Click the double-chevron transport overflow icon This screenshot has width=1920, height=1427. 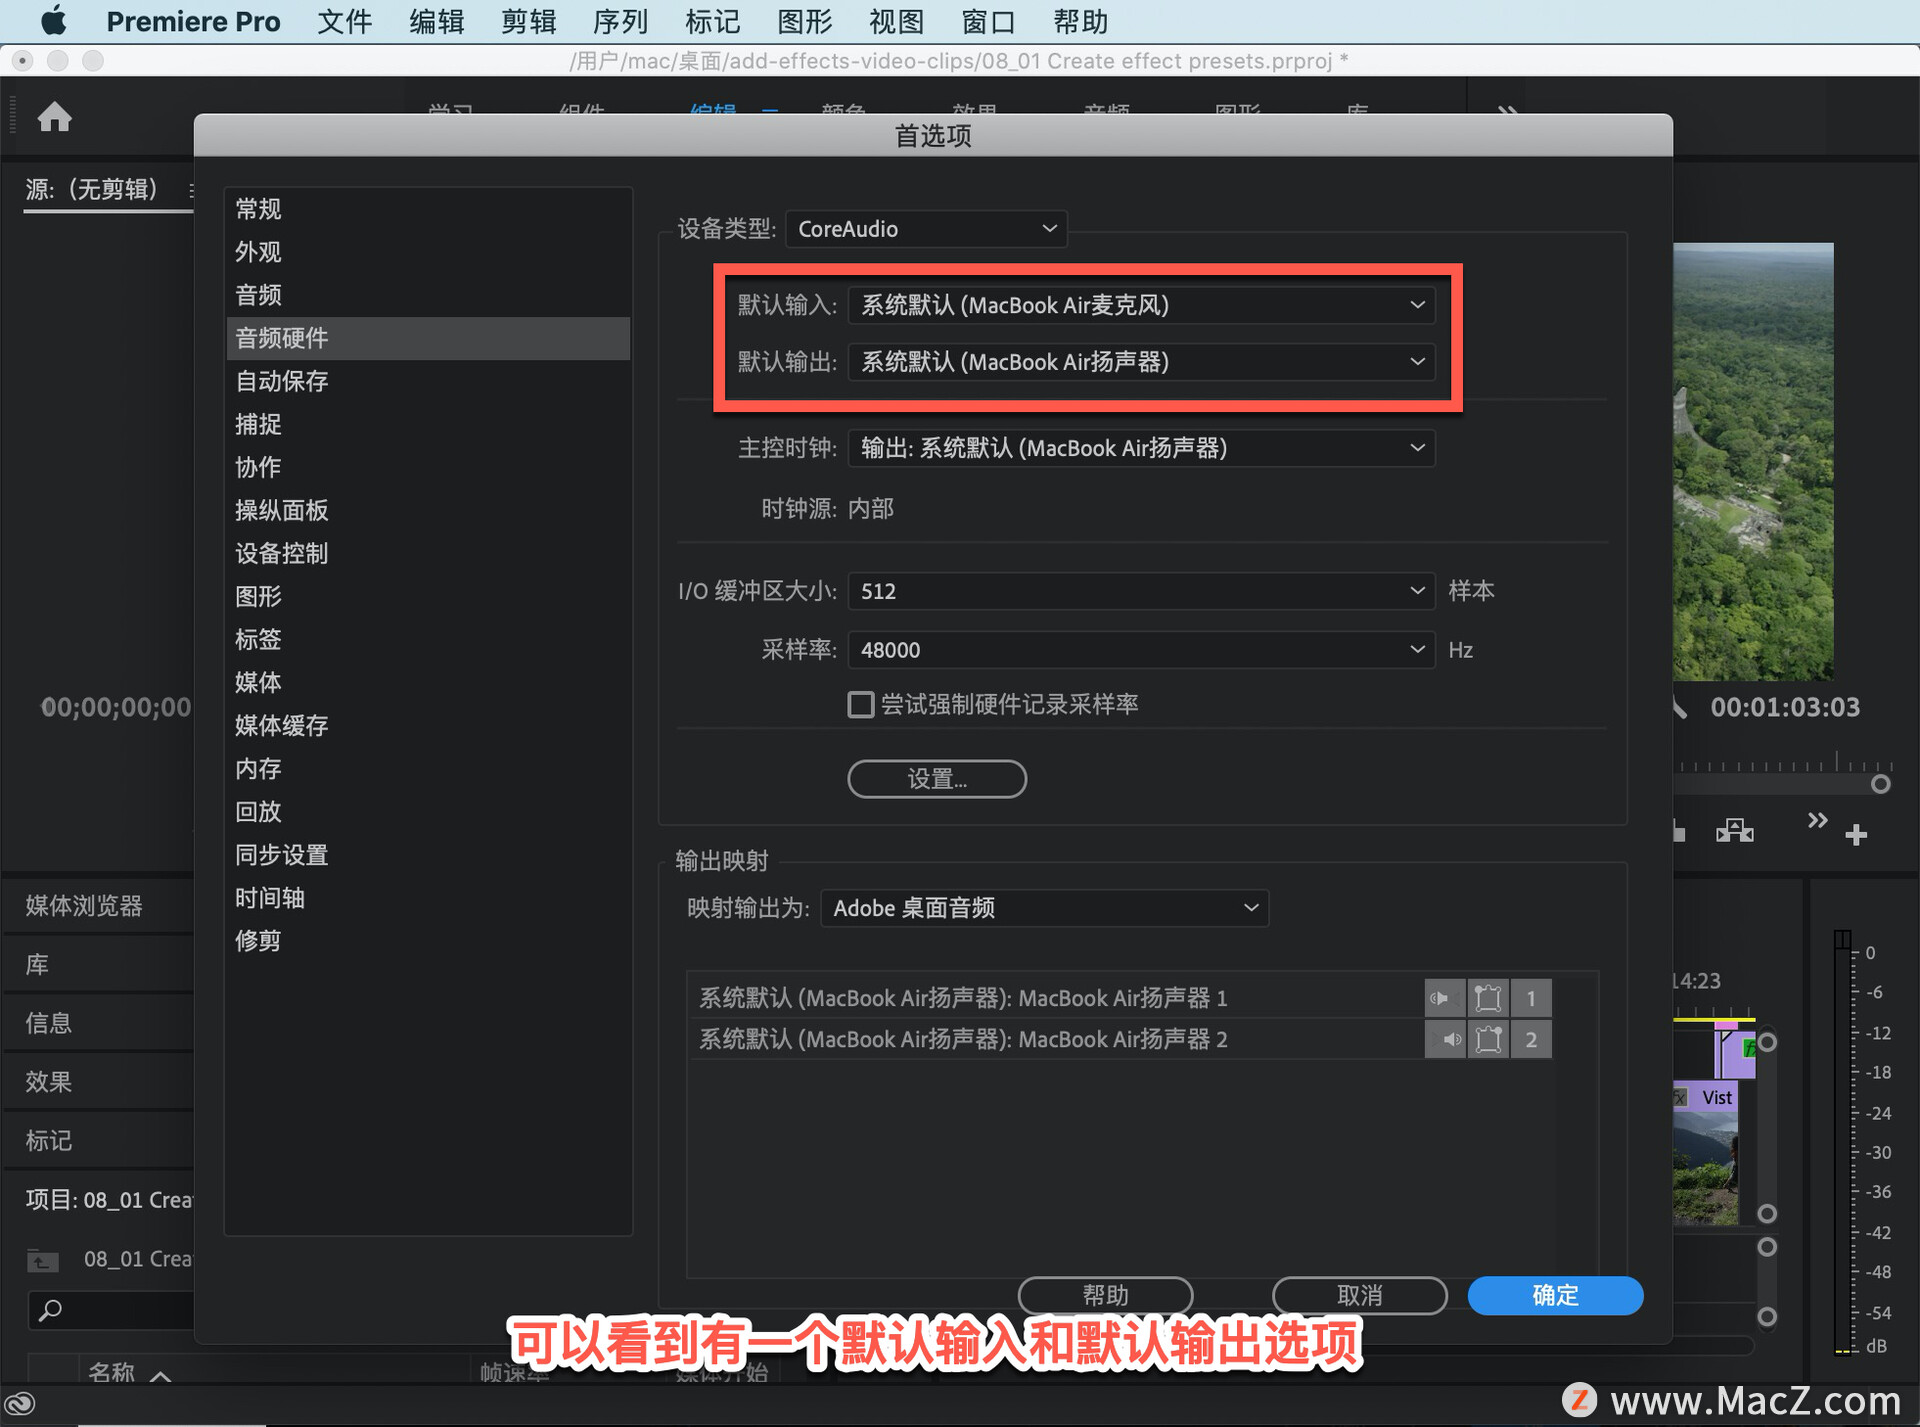[1817, 821]
